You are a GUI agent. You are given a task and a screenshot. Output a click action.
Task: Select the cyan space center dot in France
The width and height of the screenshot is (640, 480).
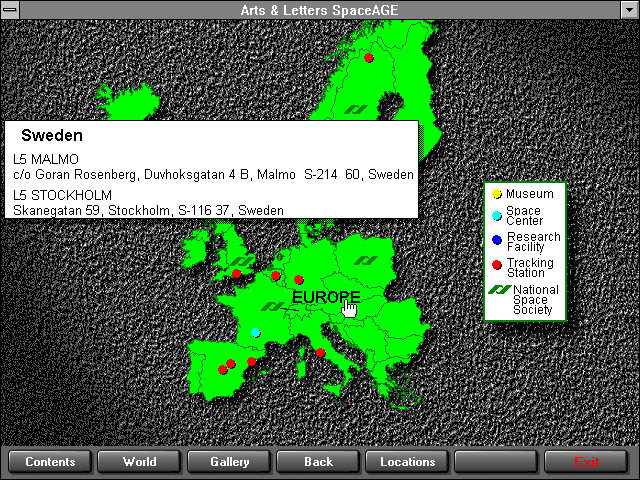tap(256, 333)
